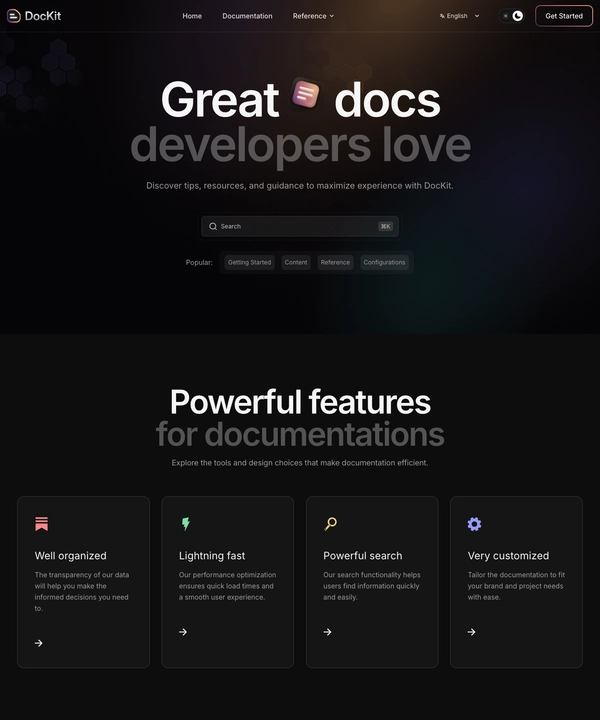
Task: Click the DocKit brand name text
Action: click(43, 16)
